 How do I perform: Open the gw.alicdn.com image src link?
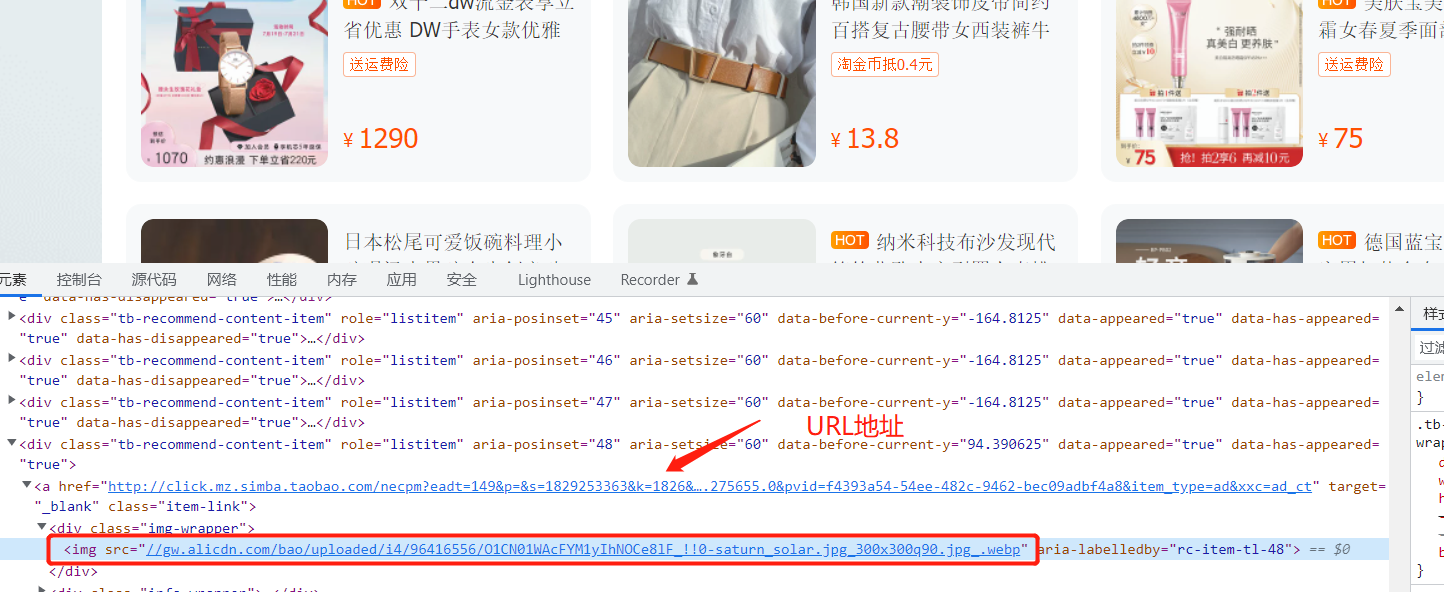(x=587, y=549)
